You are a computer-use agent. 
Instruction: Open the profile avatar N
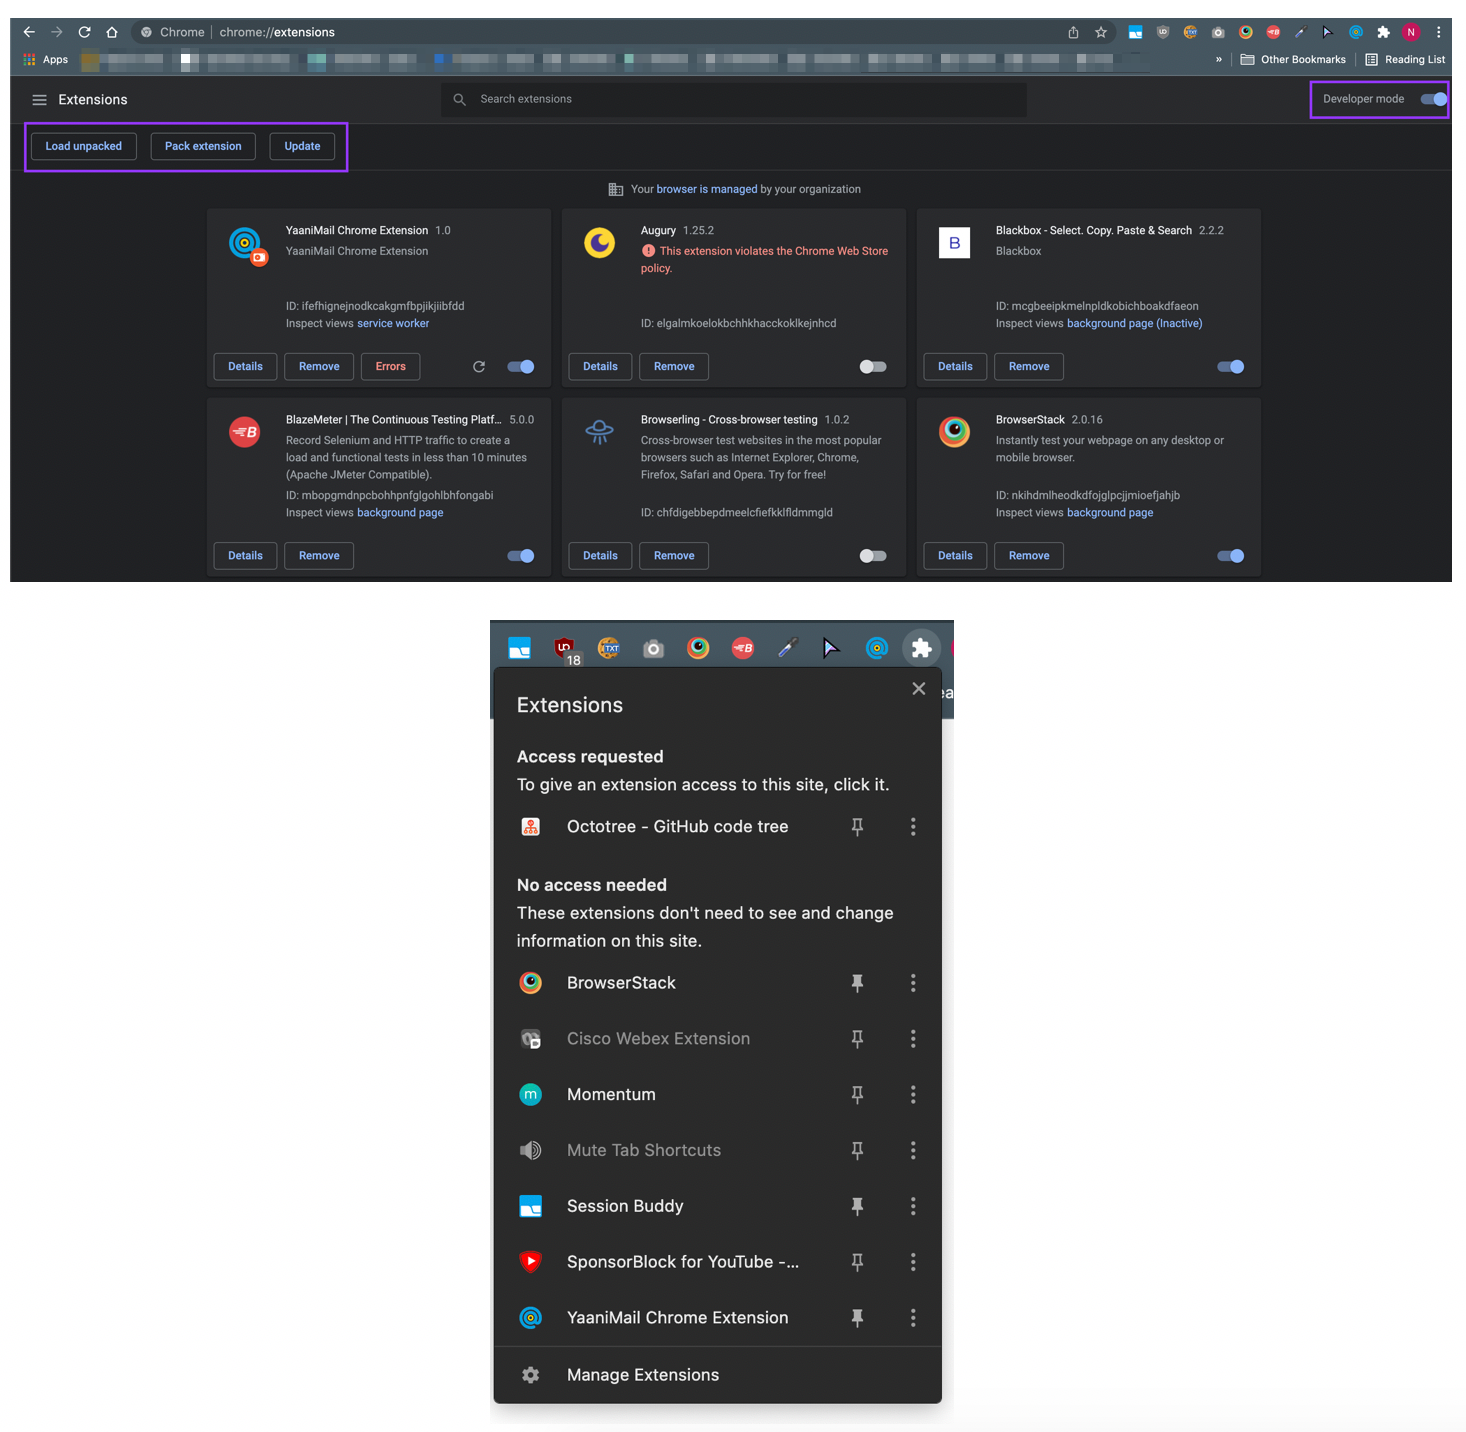[1411, 32]
